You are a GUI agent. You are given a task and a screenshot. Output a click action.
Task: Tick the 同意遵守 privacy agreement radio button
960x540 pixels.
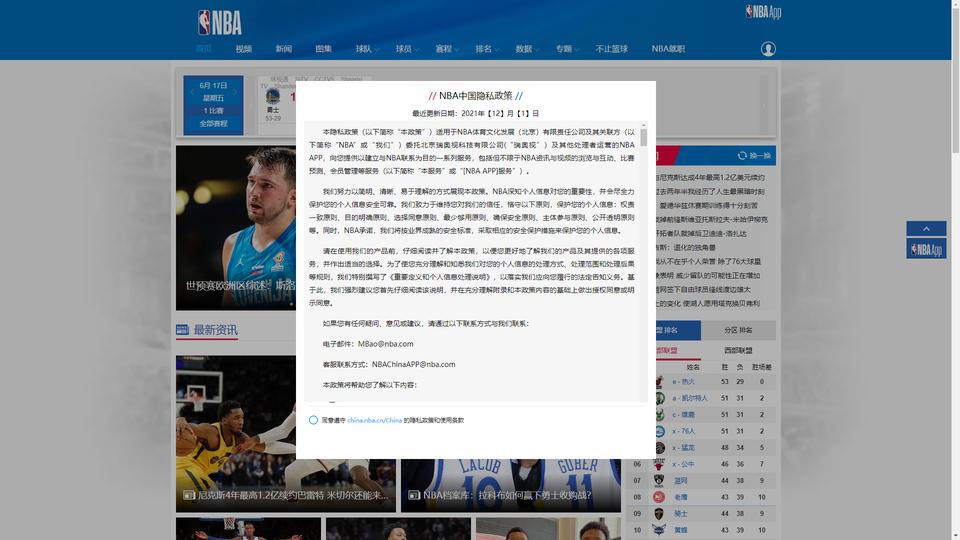coord(313,420)
